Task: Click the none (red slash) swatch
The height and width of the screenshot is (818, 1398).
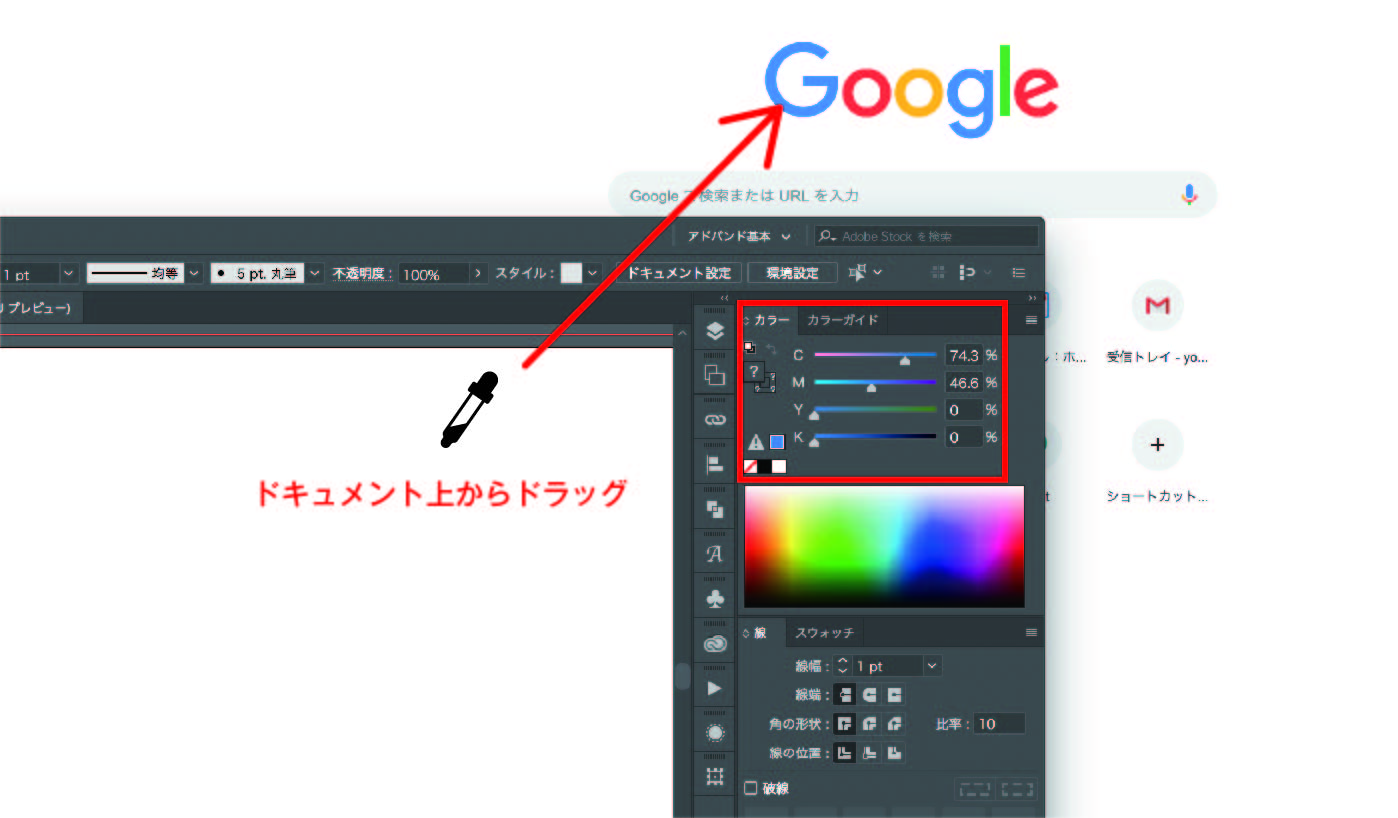Action: (750, 466)
